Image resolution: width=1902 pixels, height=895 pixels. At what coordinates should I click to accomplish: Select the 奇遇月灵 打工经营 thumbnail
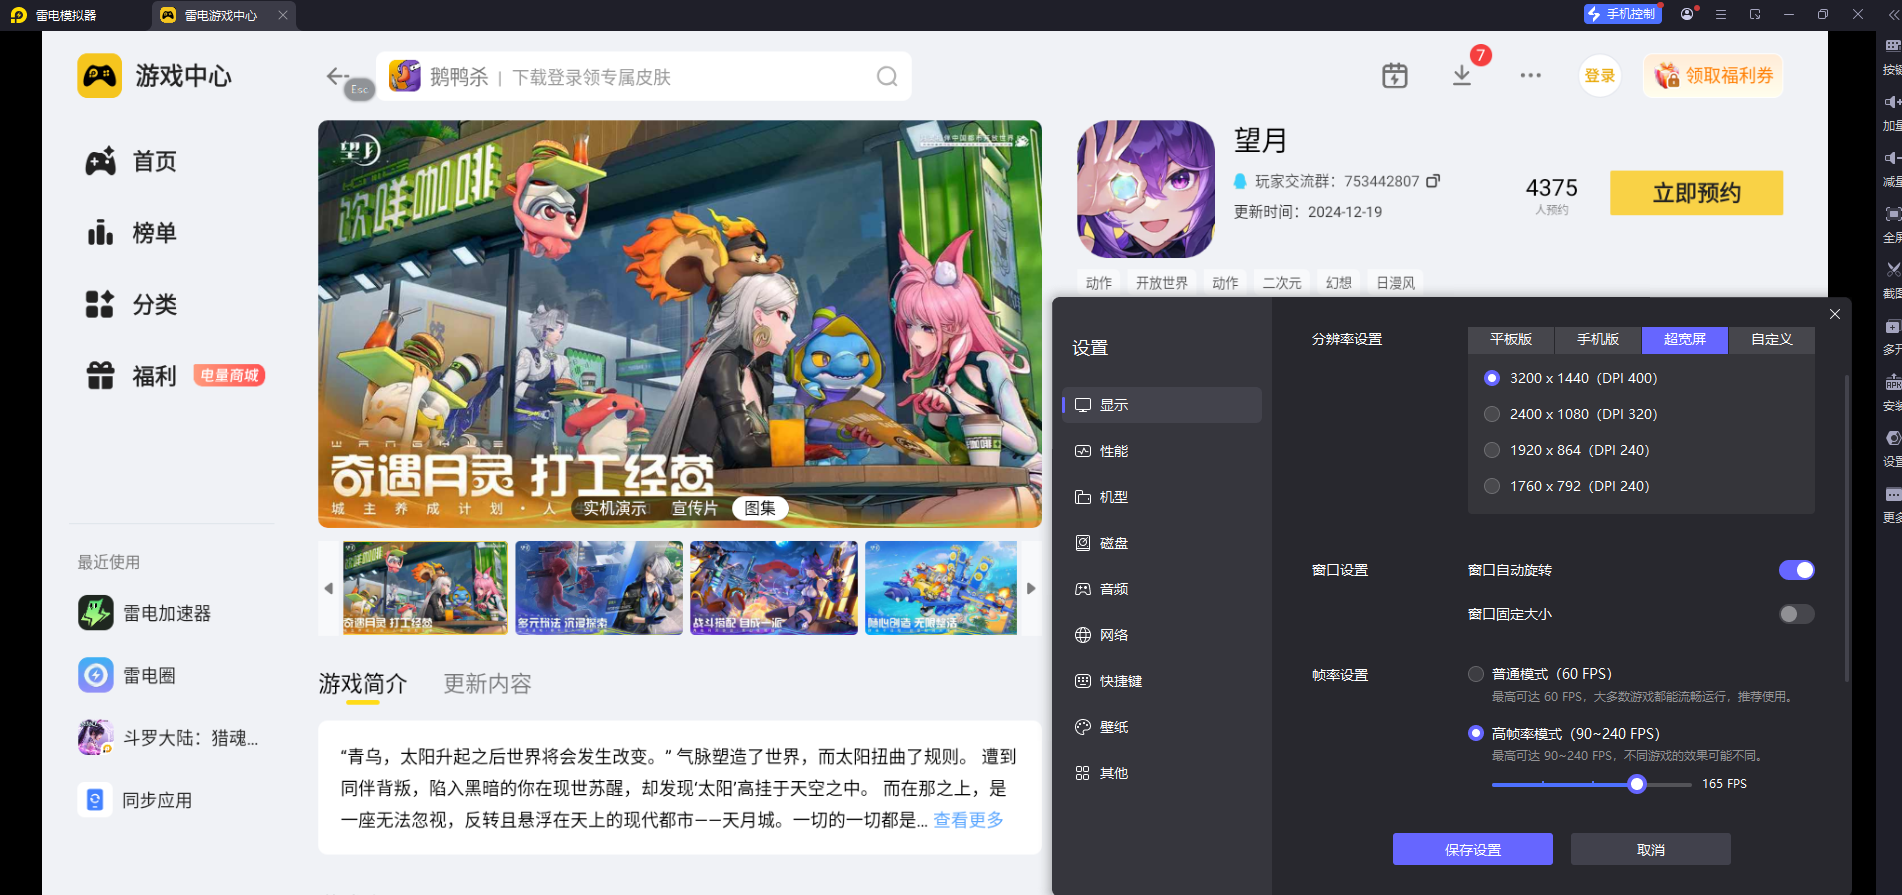425,588
